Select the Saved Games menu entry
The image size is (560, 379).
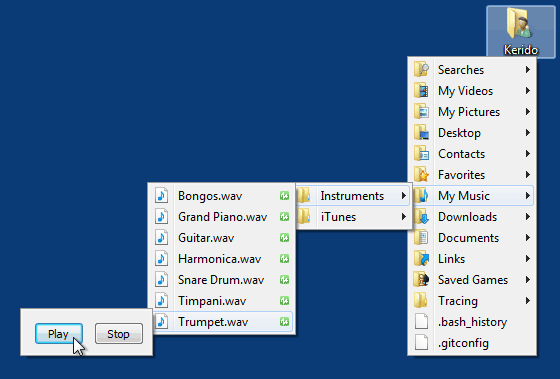tap(472, 280)
